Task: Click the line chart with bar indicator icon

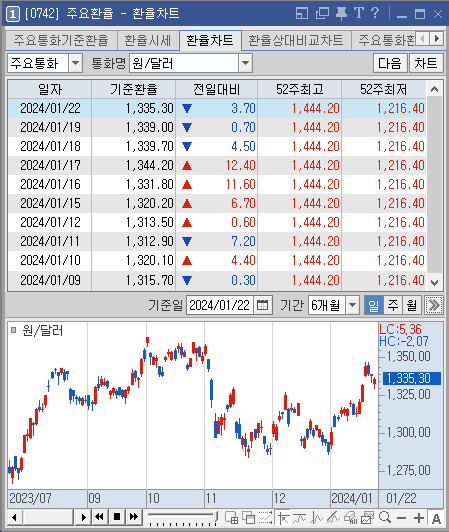Action: [x=300, y=518]
